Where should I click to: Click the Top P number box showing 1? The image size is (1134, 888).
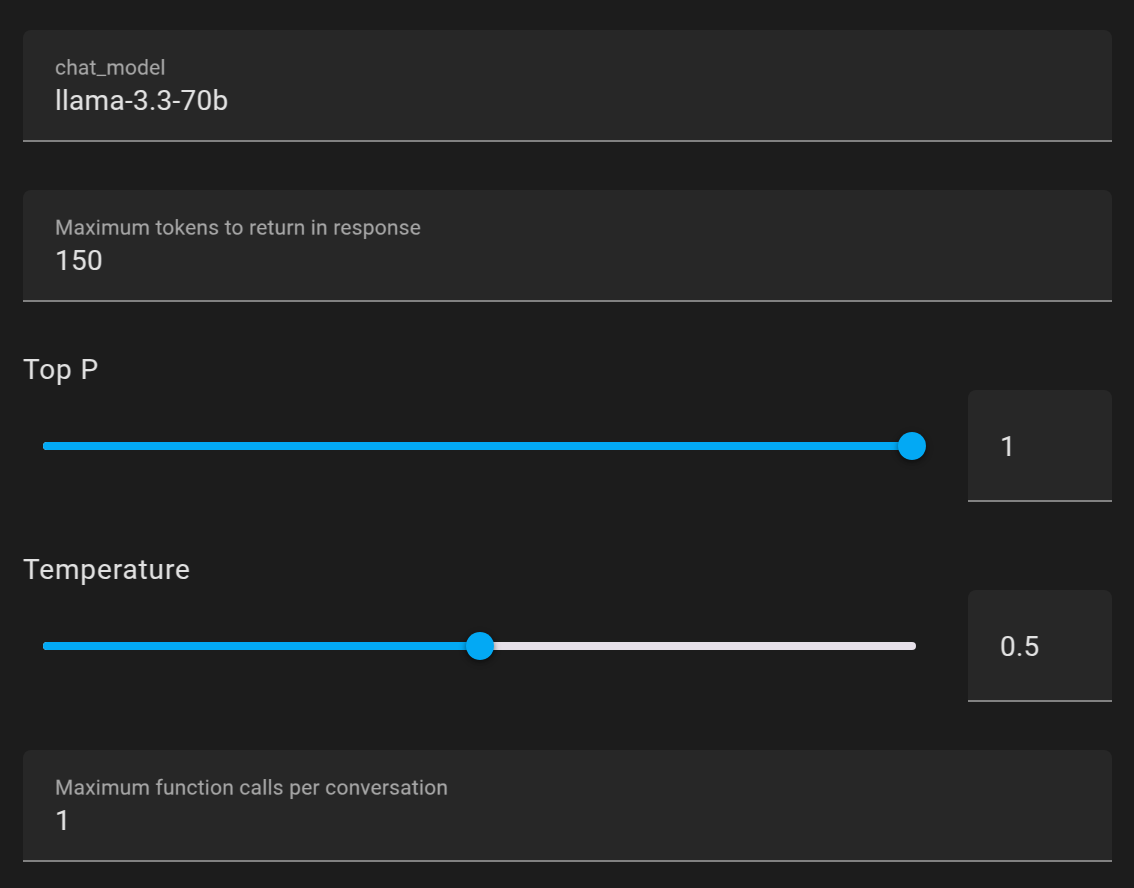coord(1038,446)
